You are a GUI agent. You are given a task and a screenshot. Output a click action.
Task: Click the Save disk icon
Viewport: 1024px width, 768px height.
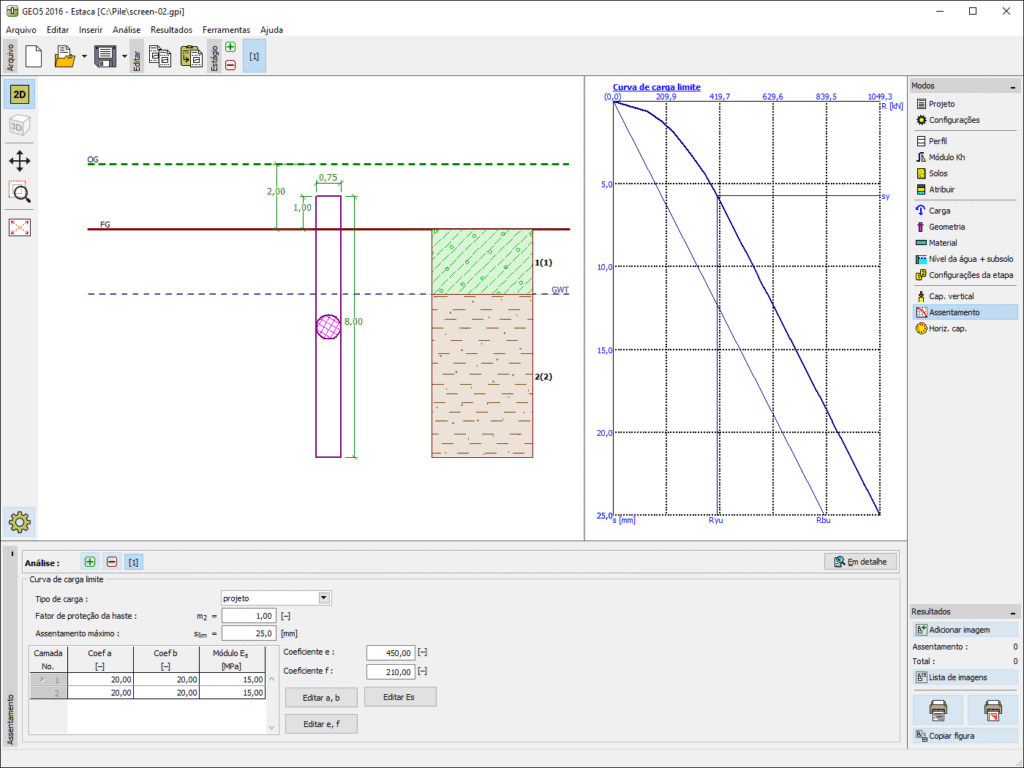tap(105, 57)
